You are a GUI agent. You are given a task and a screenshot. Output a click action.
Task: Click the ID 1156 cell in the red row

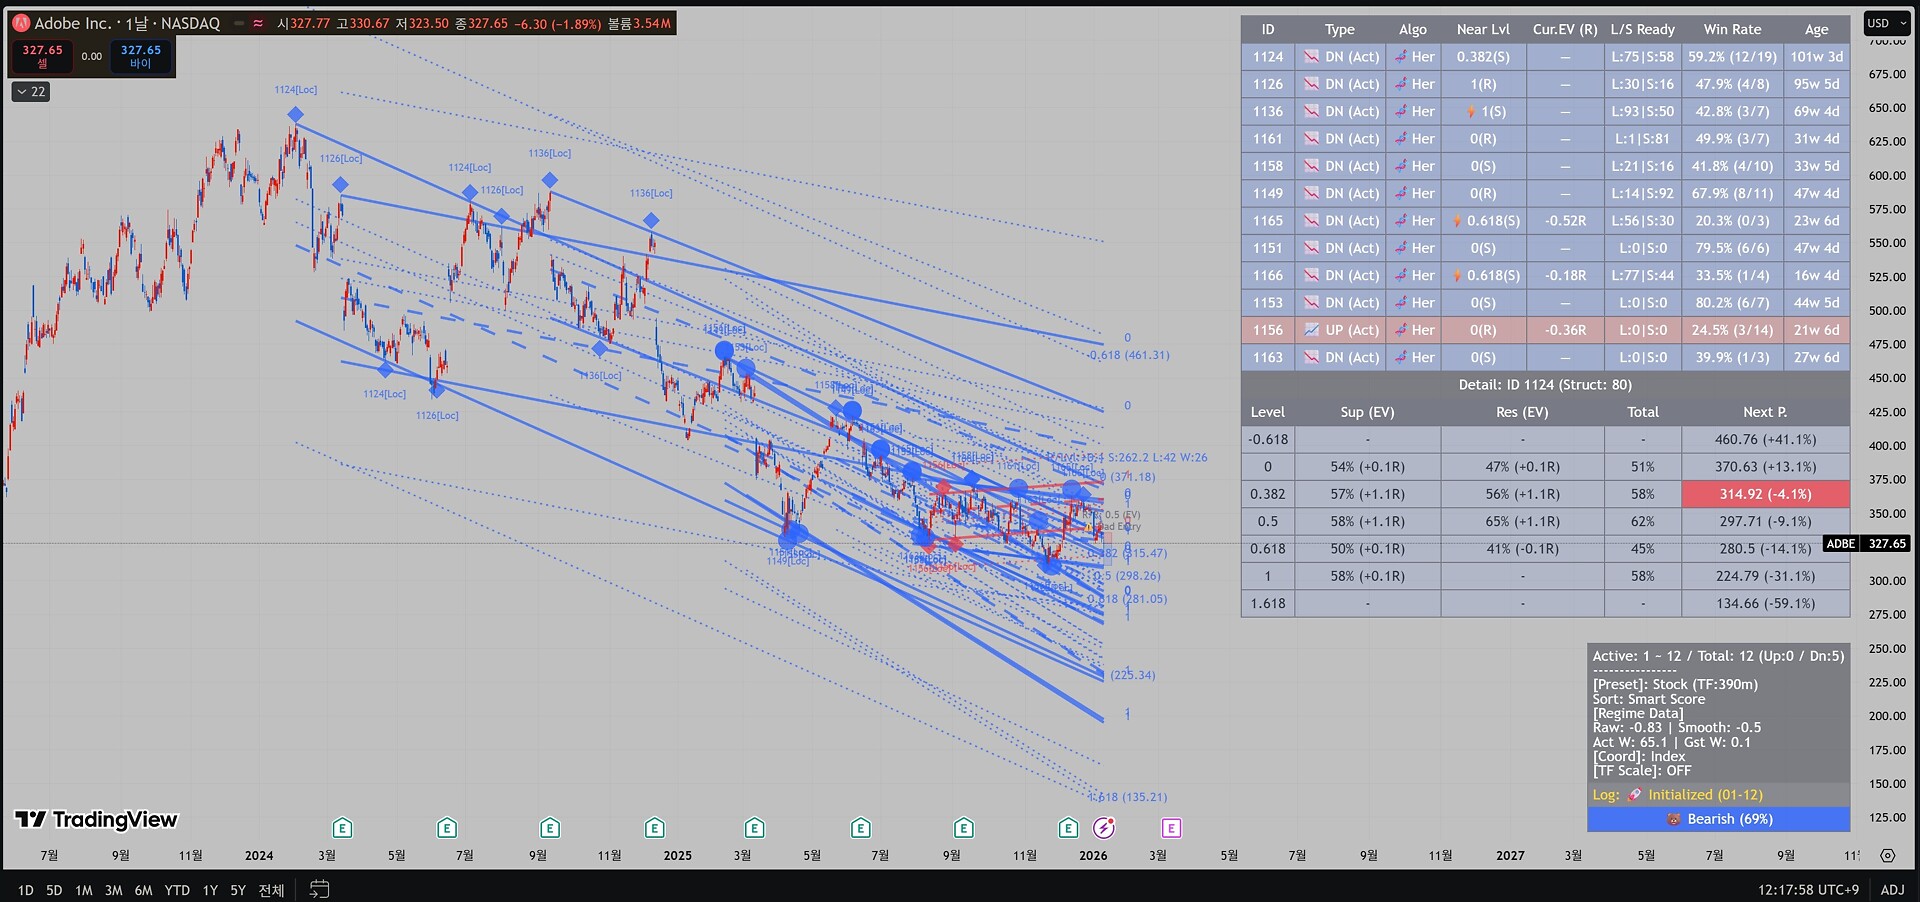click(1268, 330)
